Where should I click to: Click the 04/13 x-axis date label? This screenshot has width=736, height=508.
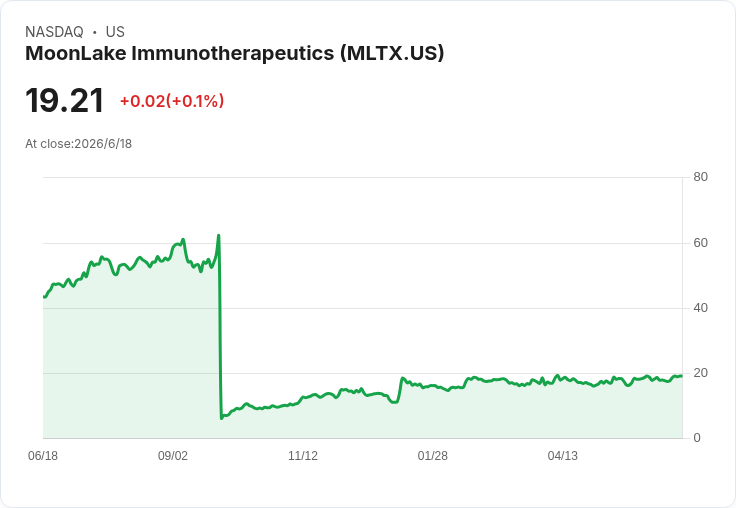point(563,455)
